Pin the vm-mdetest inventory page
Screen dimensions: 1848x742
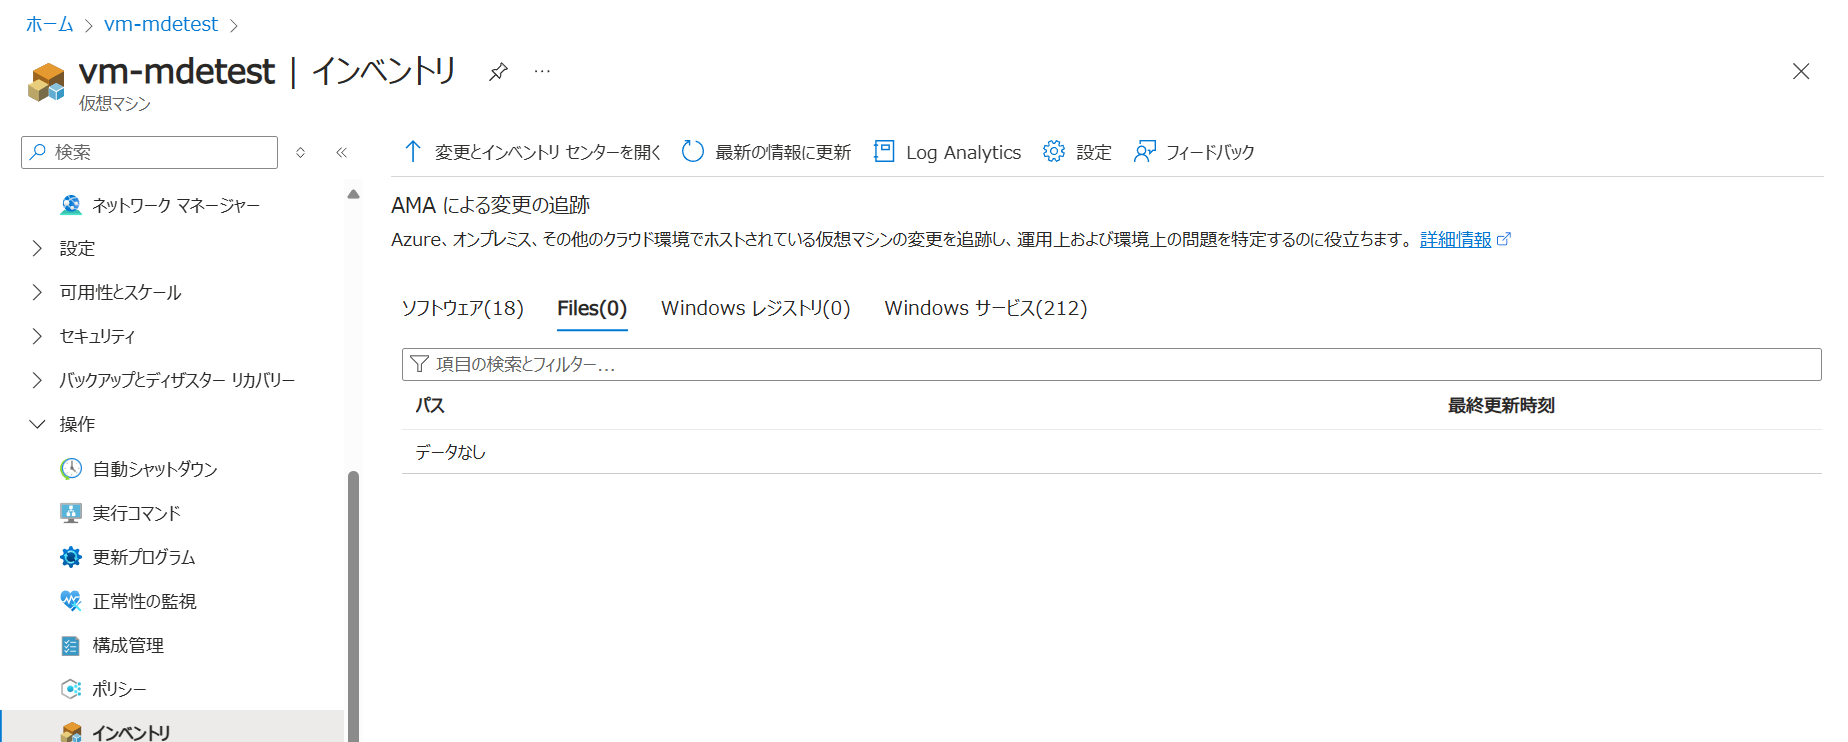click(498, 71)
